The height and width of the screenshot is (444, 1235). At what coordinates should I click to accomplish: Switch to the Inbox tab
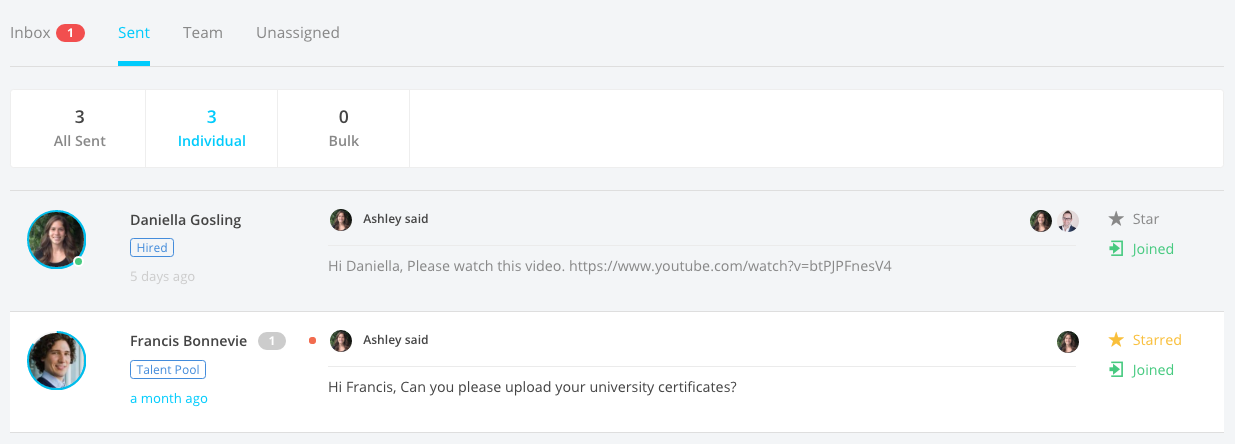[31, 33]
